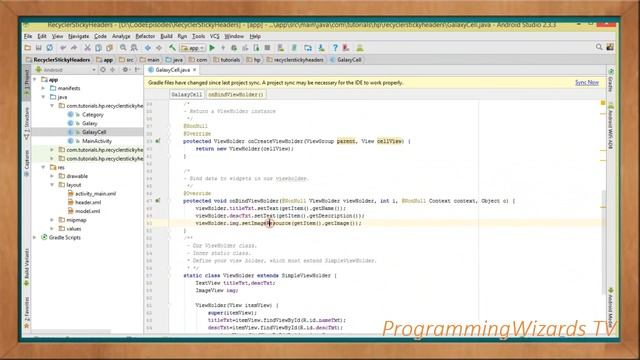Expand the values folder
640x360 pixels.
pos(52,229)
